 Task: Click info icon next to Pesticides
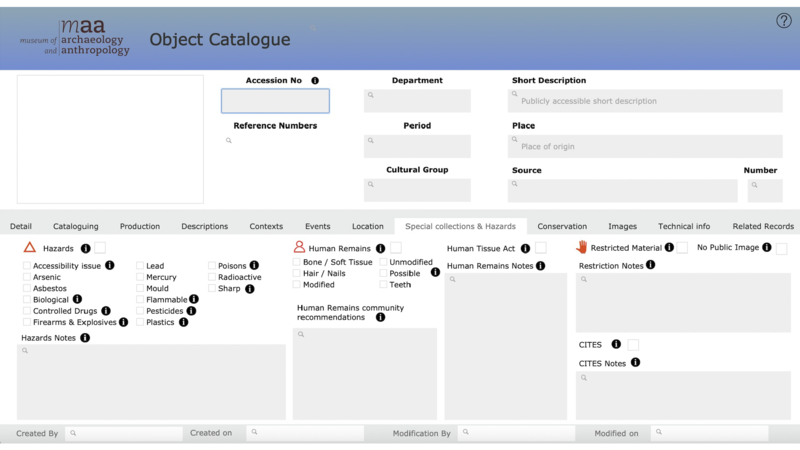(191, 311)
